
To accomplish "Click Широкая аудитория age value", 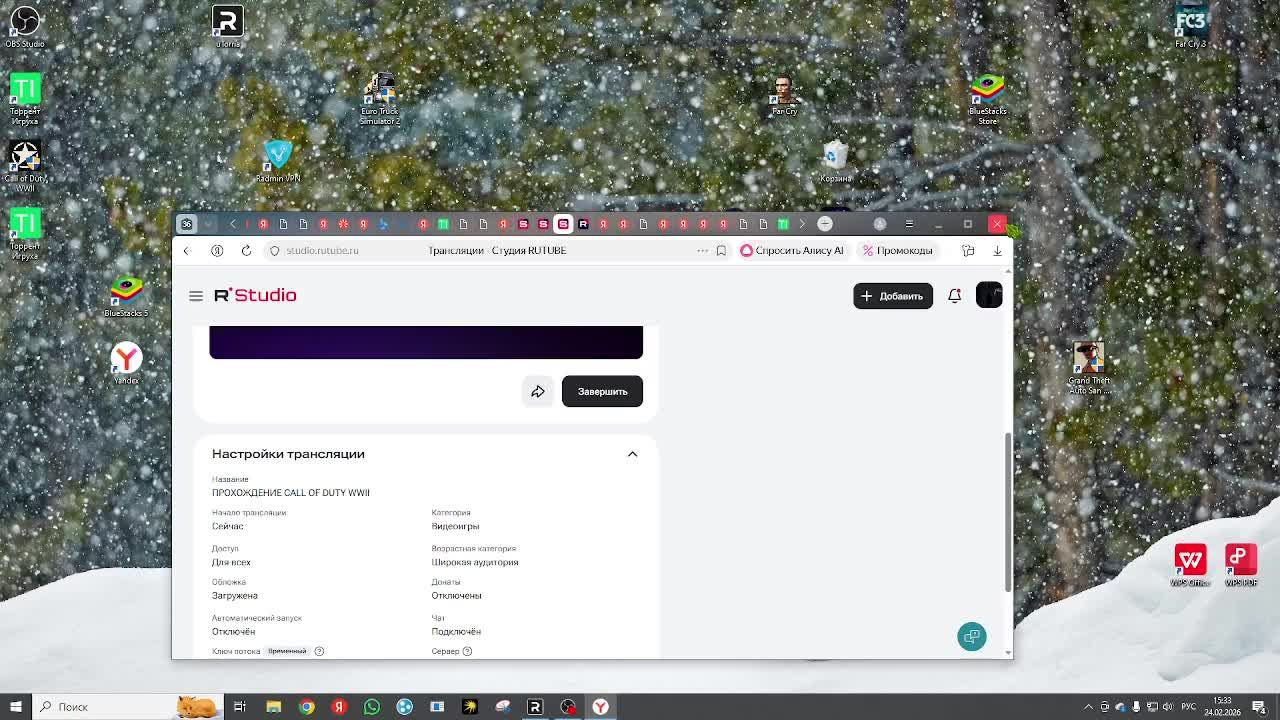I will [475, 562].
